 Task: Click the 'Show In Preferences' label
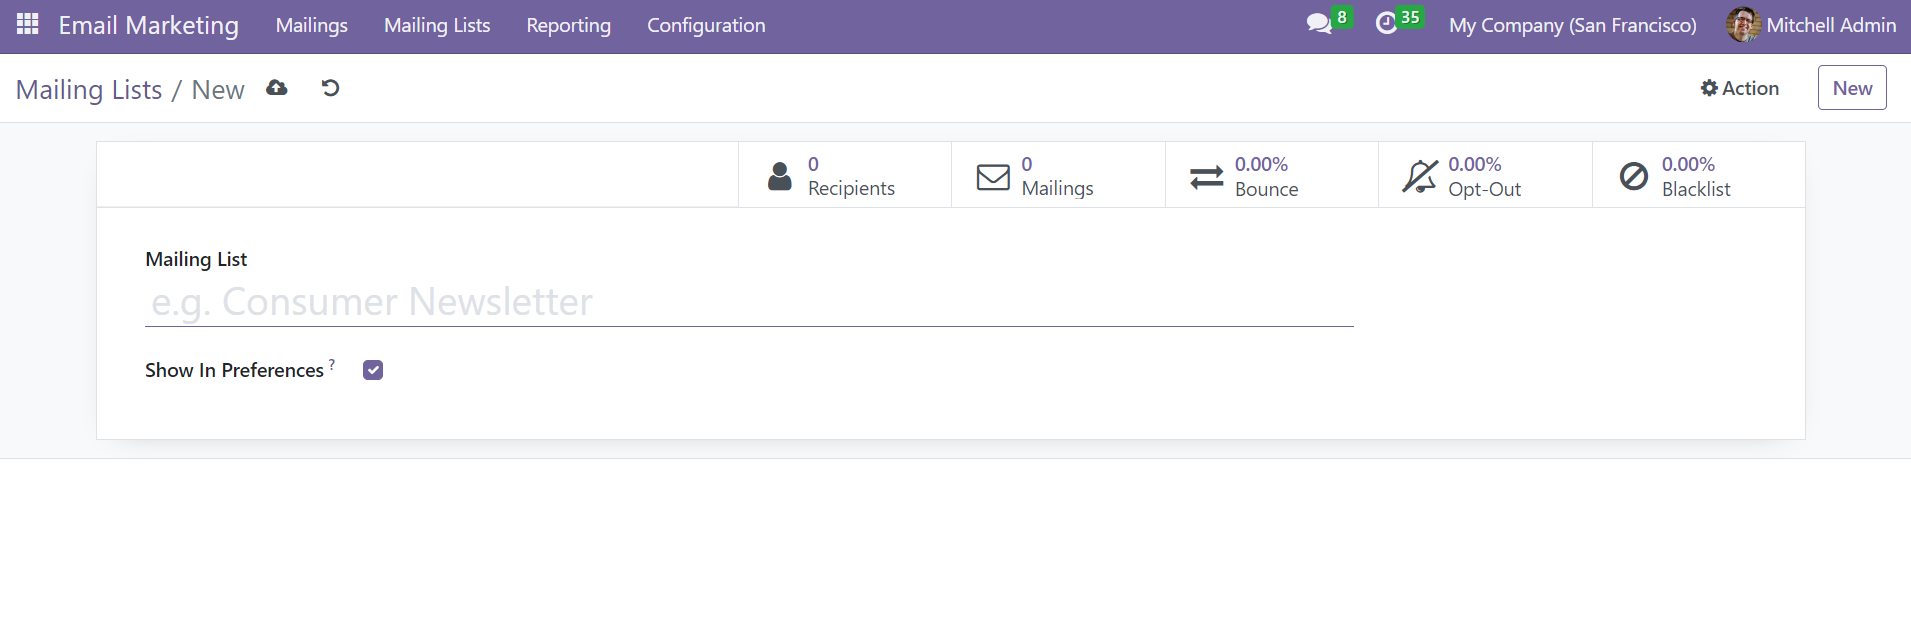click(234, 370)
